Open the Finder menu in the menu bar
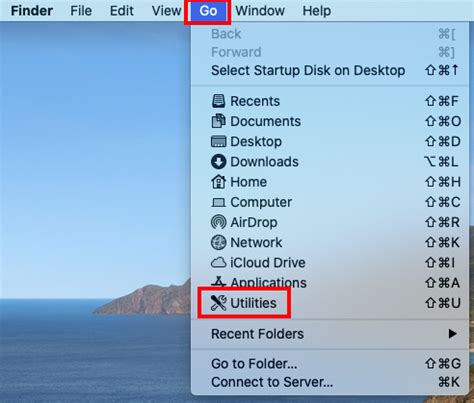 coord(32,11)
